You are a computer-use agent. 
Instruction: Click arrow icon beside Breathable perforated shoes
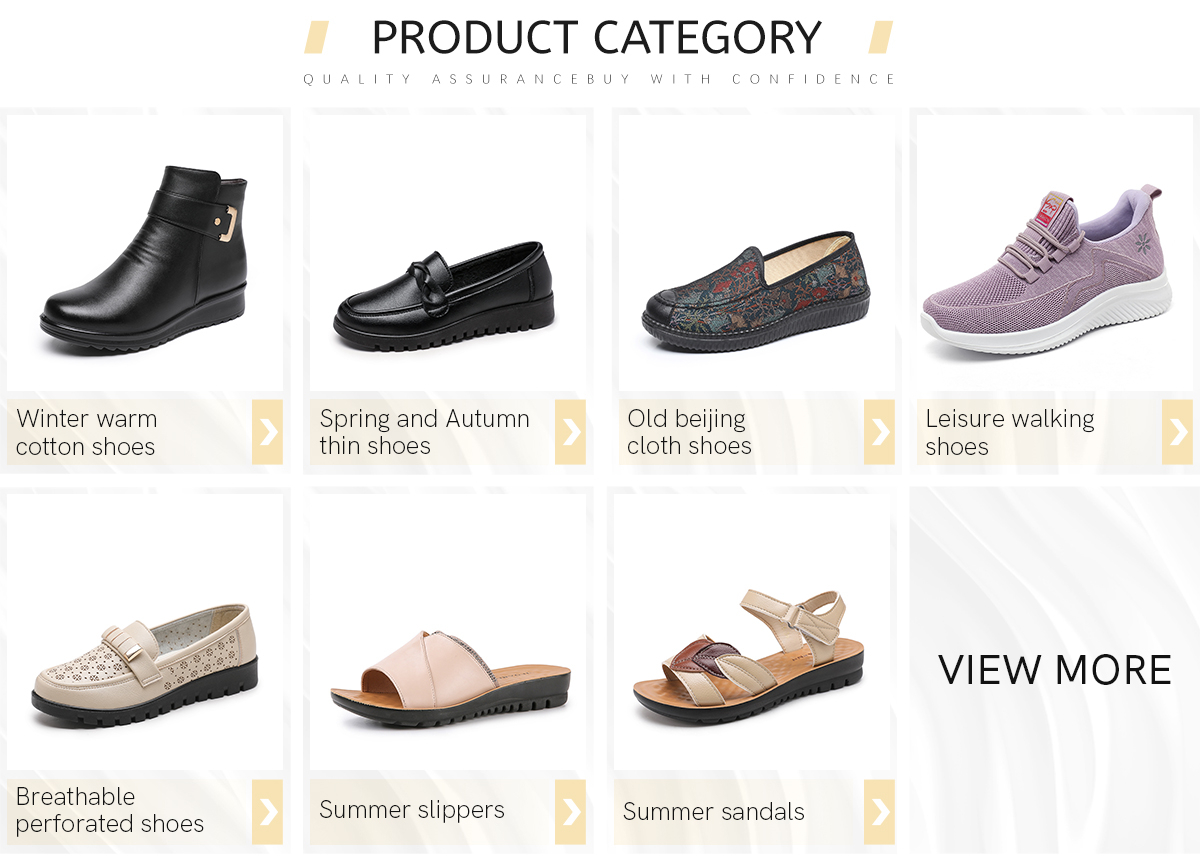click(267, 811)
